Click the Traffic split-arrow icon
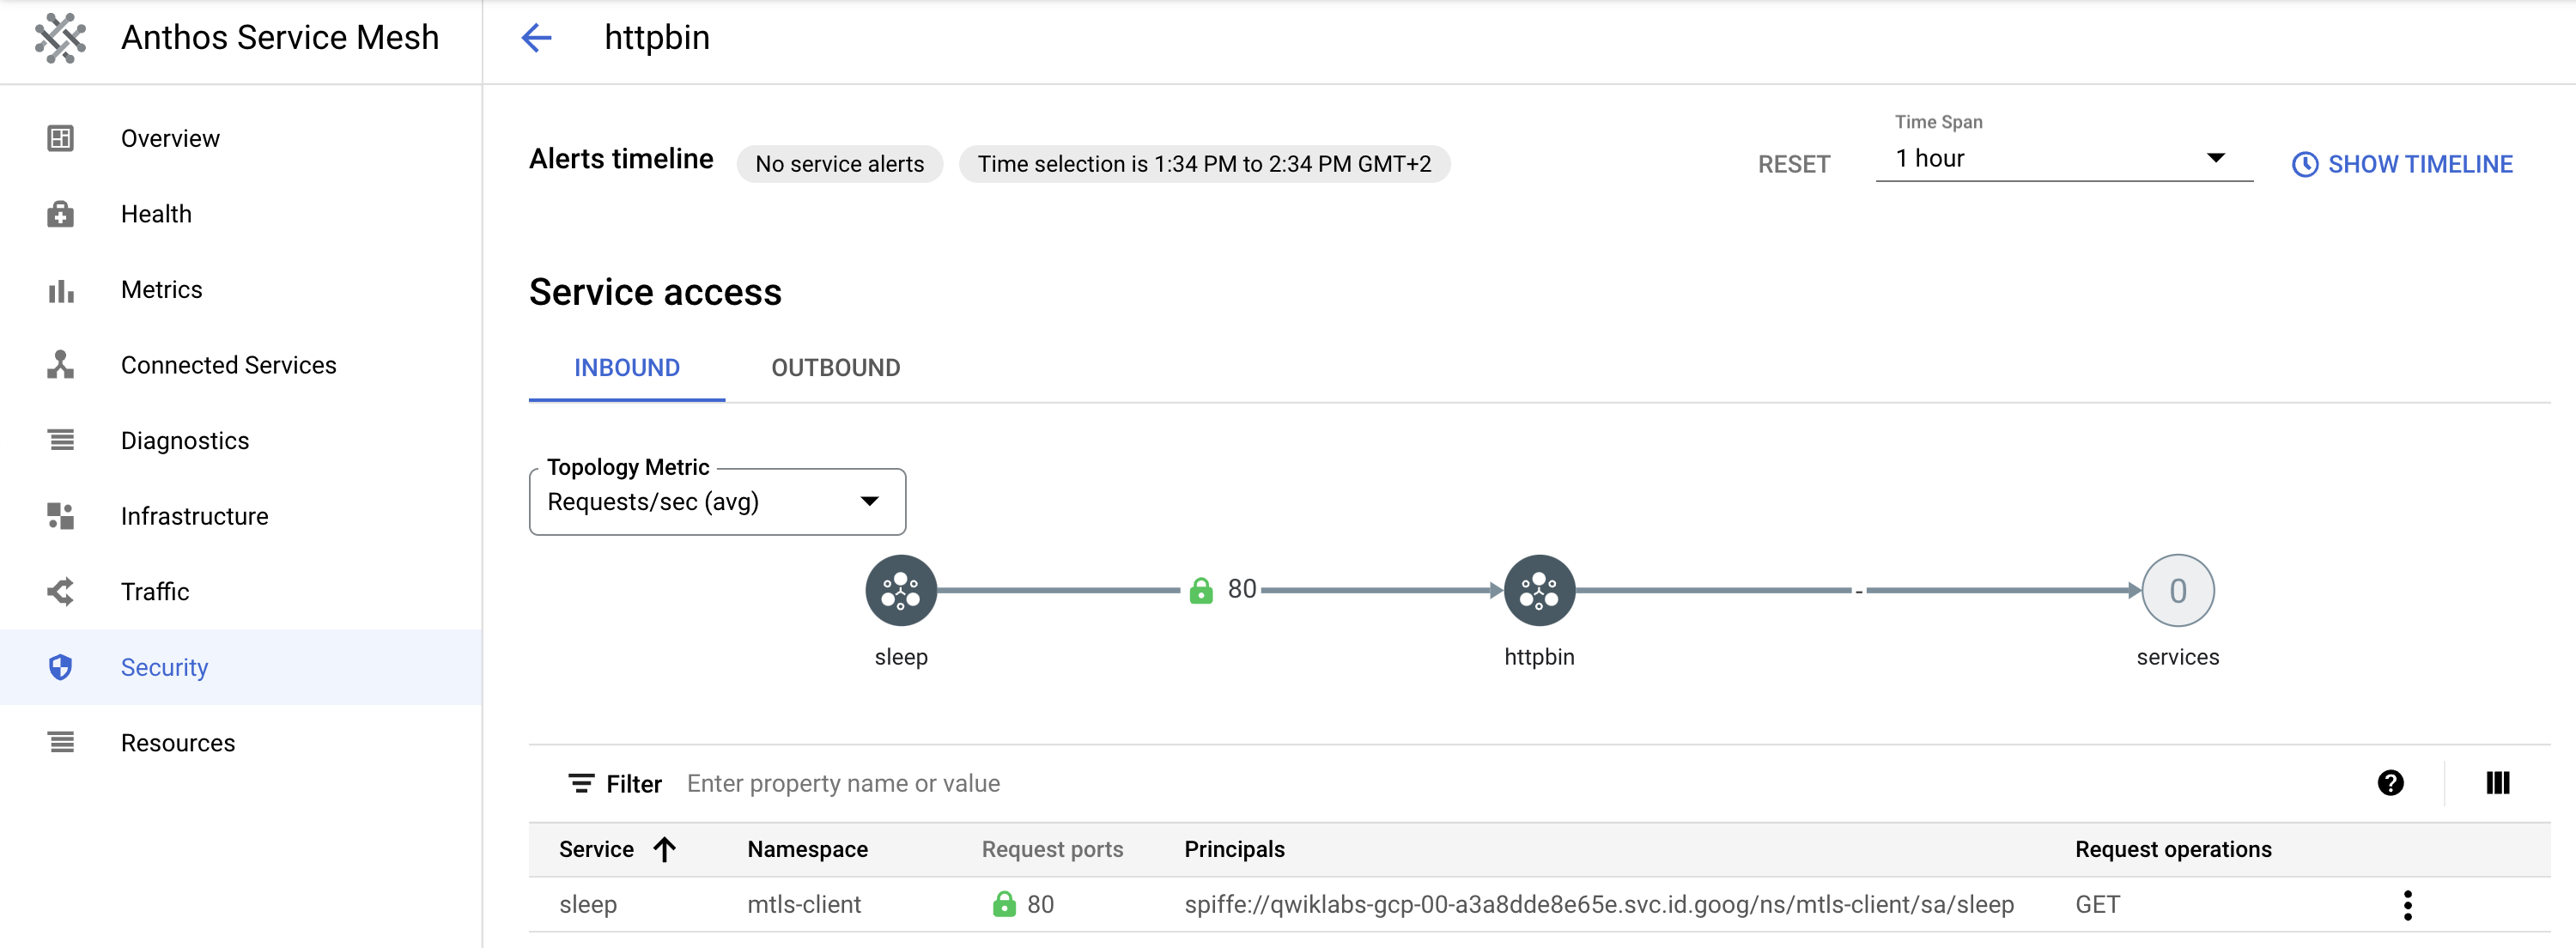This screenshot has width=2576, height=948. pyautogui.click(x=61, y=592)
